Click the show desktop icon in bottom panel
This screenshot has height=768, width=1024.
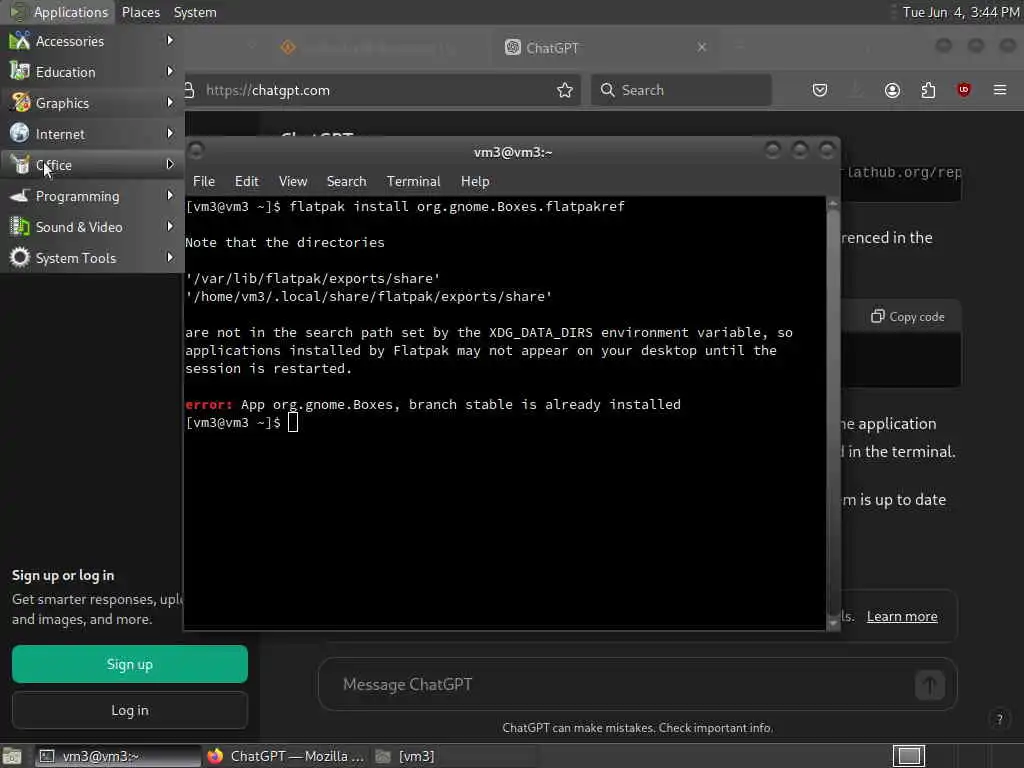pos(12,756)
